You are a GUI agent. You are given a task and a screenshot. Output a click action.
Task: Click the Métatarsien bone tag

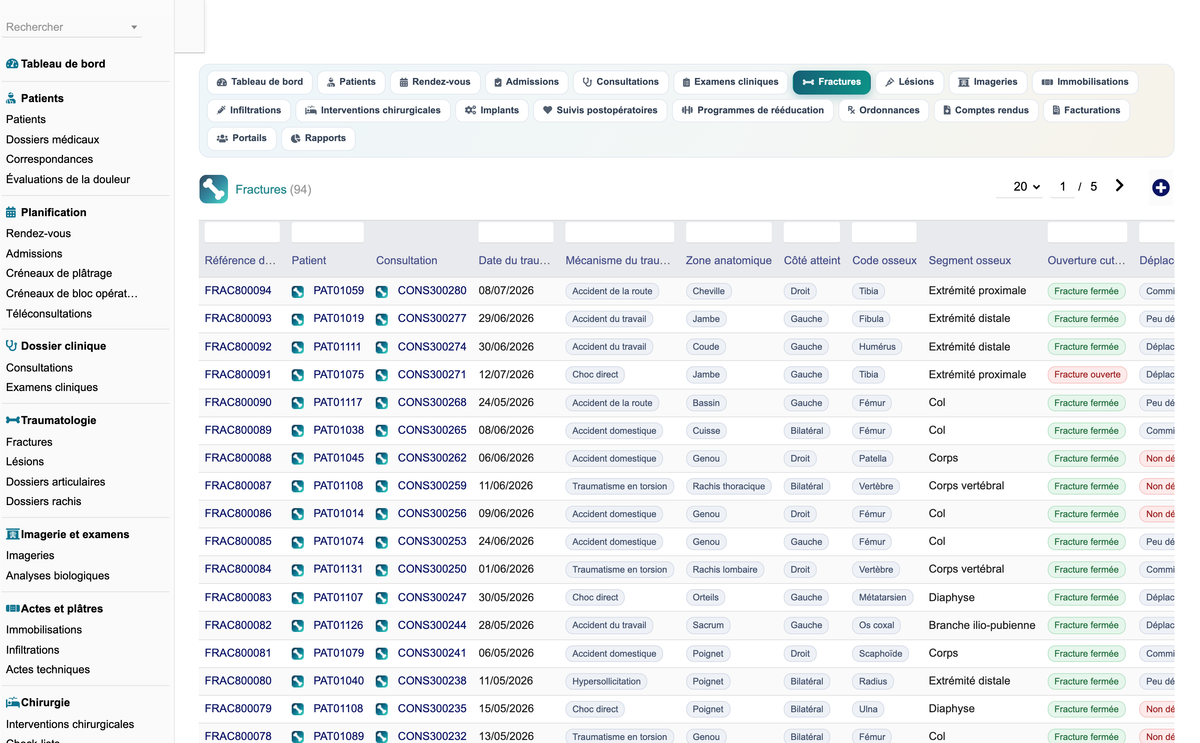click(x=883, y=598)
